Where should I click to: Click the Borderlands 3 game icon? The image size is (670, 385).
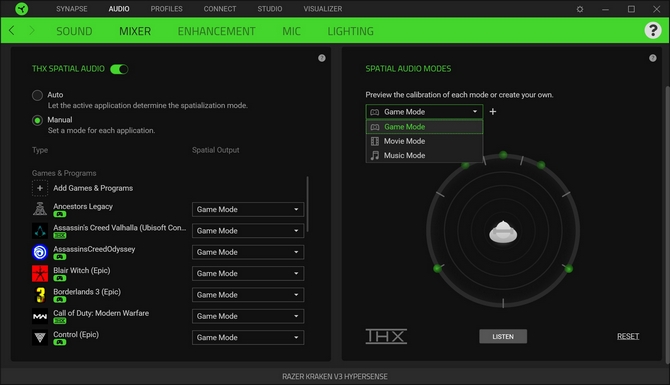pyautogui.click(x=40, y=295)
